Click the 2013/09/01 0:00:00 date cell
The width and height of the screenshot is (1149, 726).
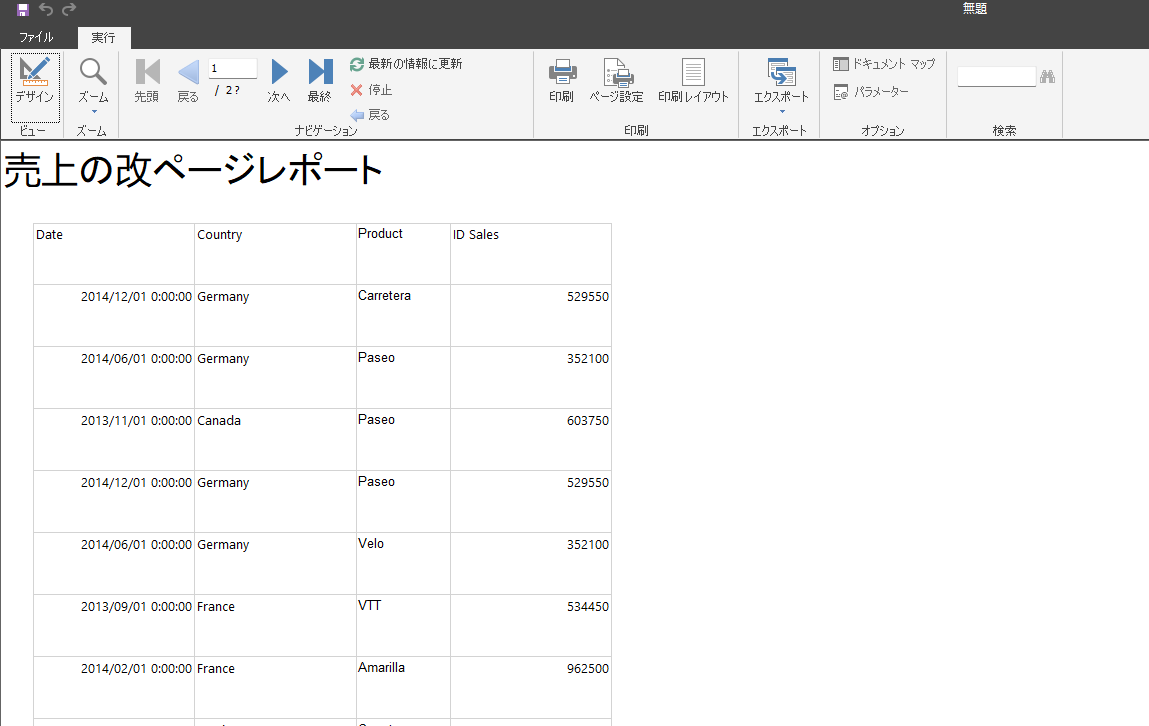click(x=114, y=625)
